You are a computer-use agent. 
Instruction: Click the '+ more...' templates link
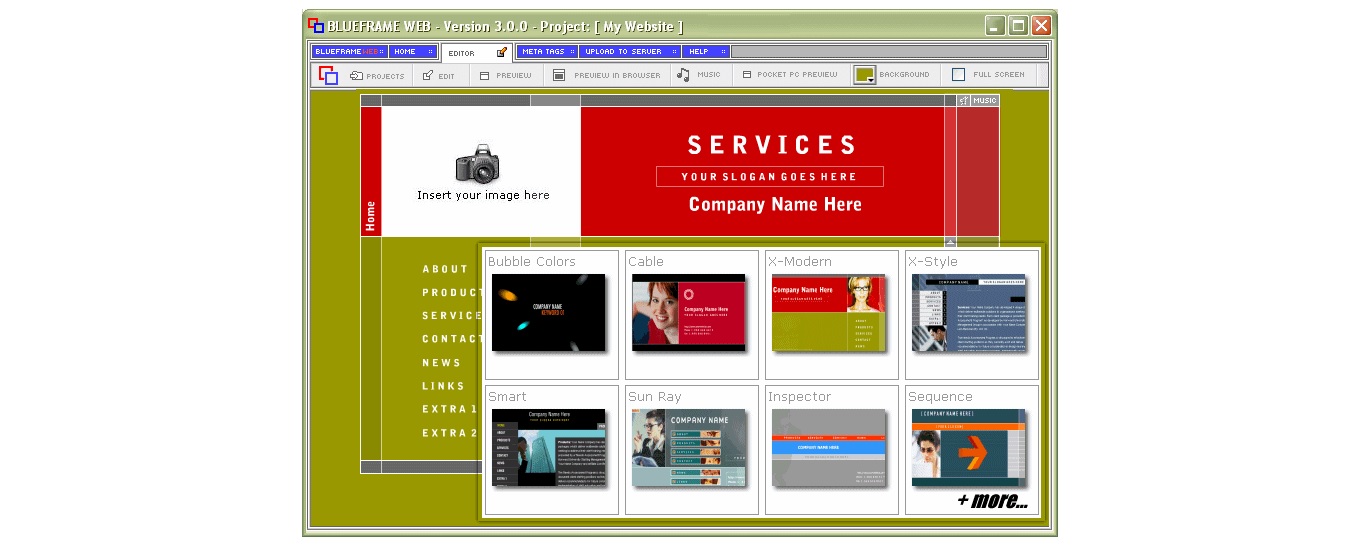[991, 501]
